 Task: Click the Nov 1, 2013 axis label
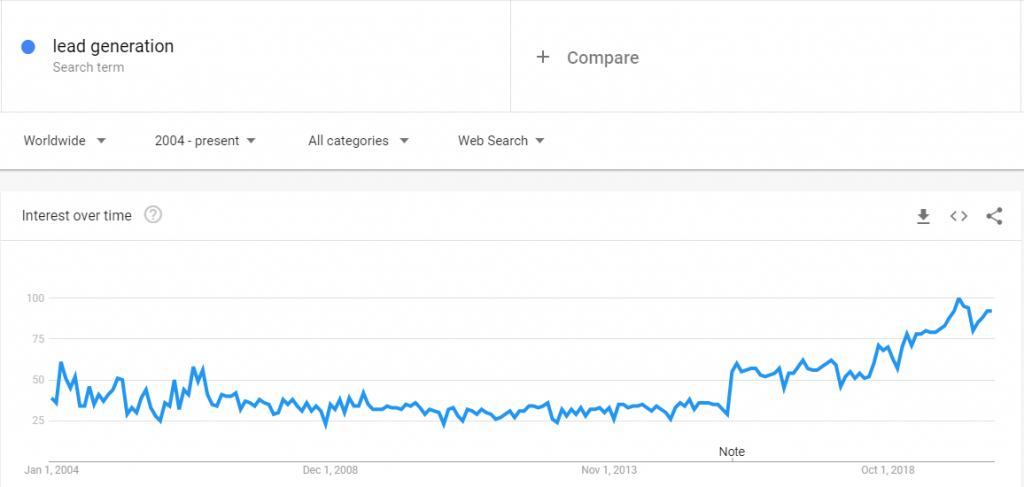click(609, 470)
